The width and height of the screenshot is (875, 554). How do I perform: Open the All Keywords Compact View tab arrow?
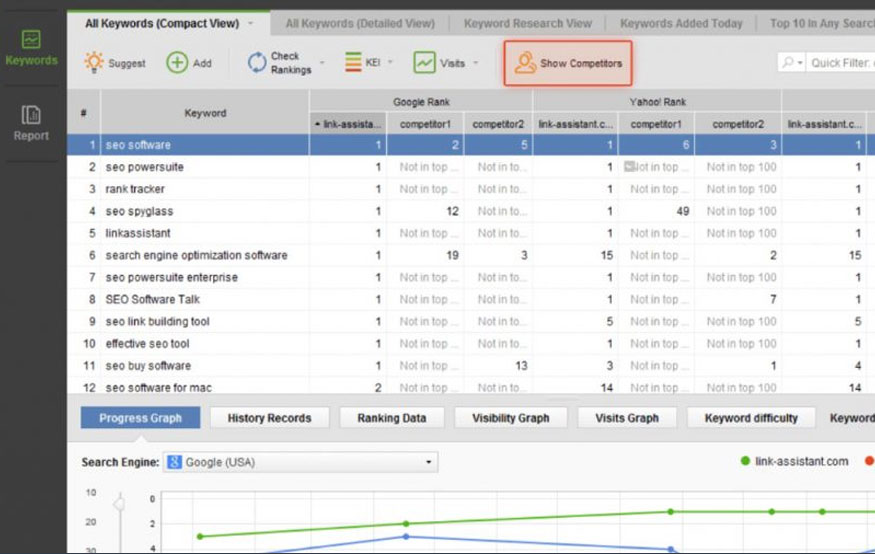click(251, 23)
